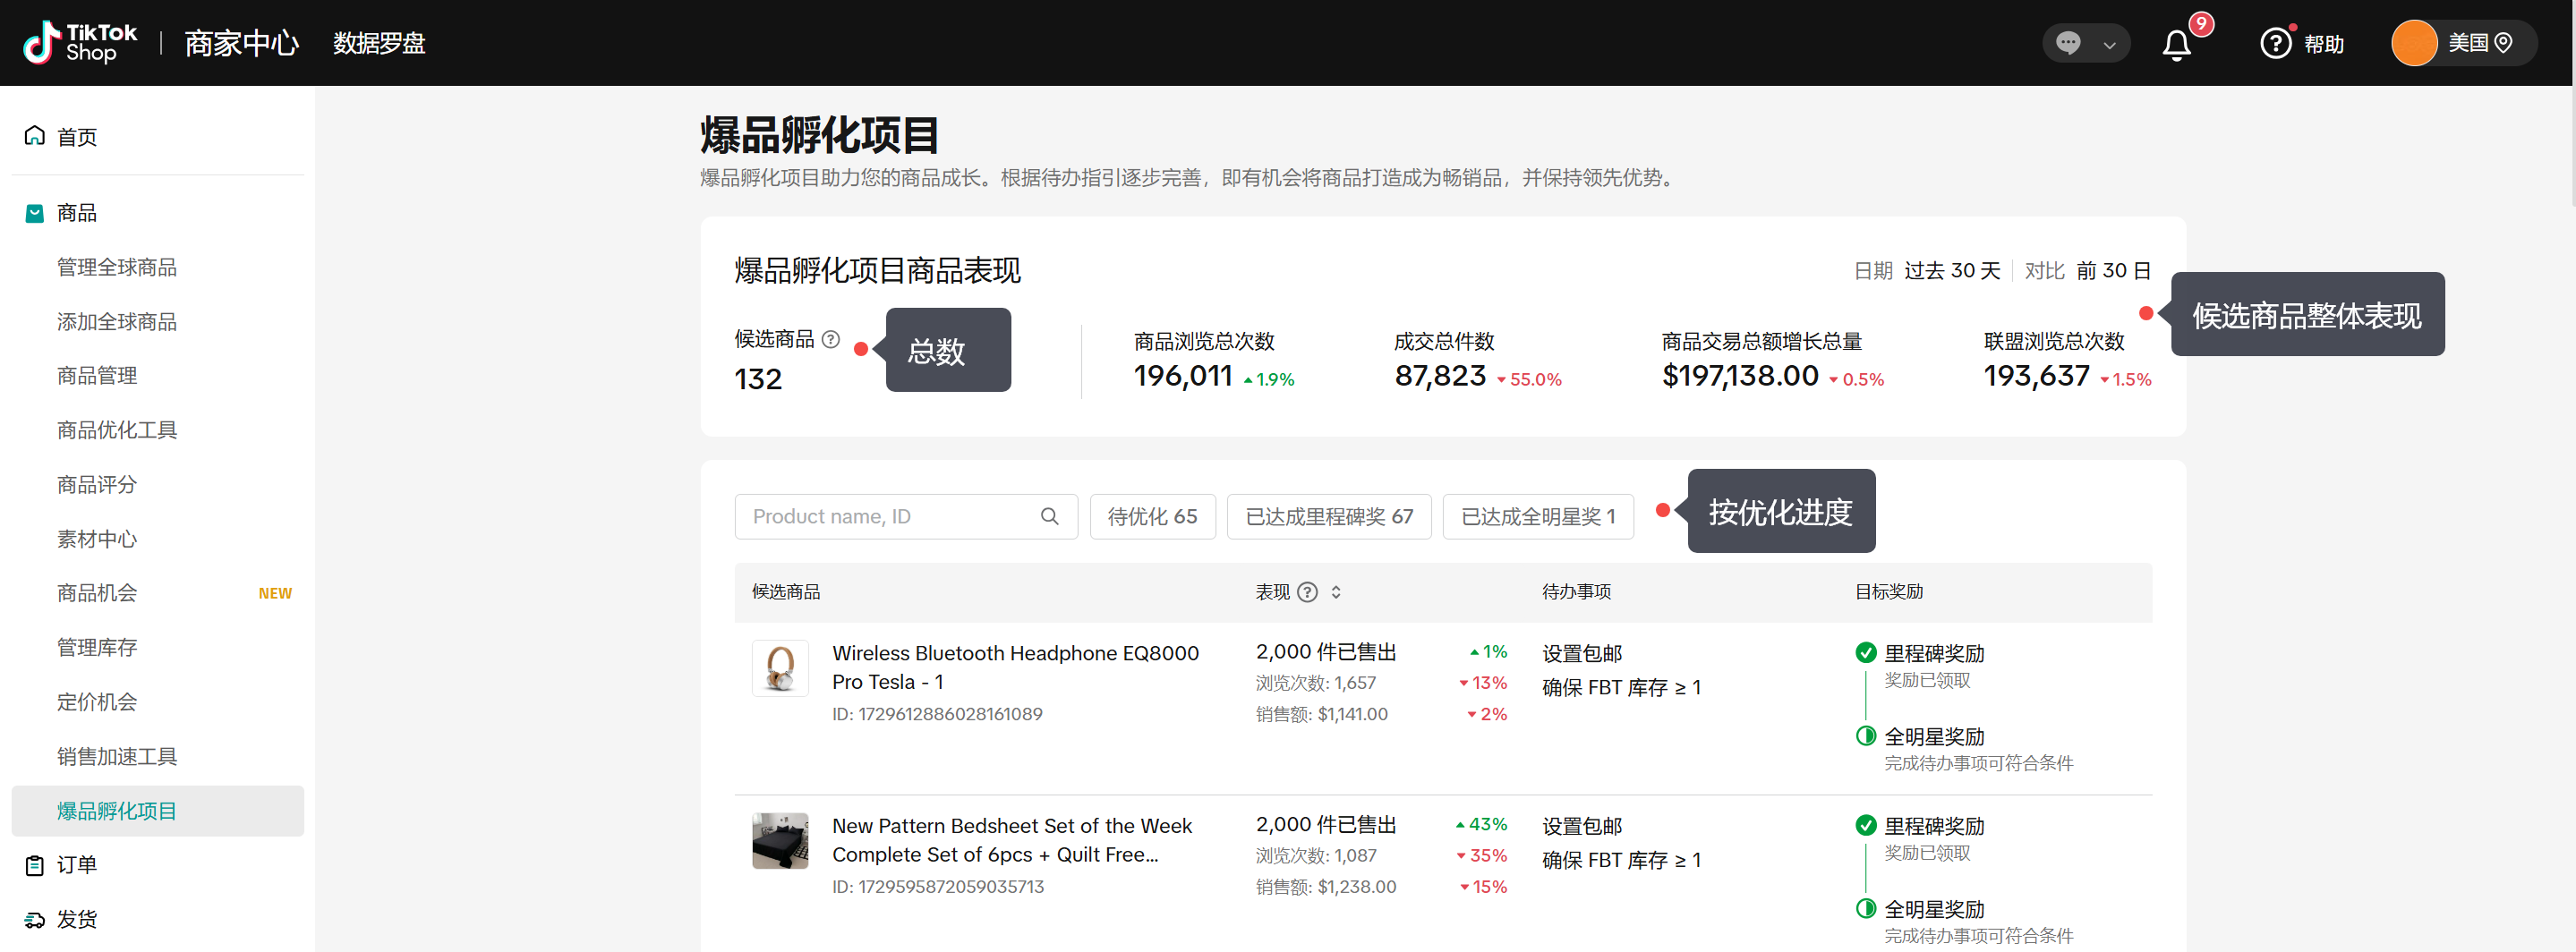
Task: Click the candidate product count 132
Action: click(758, 379)
